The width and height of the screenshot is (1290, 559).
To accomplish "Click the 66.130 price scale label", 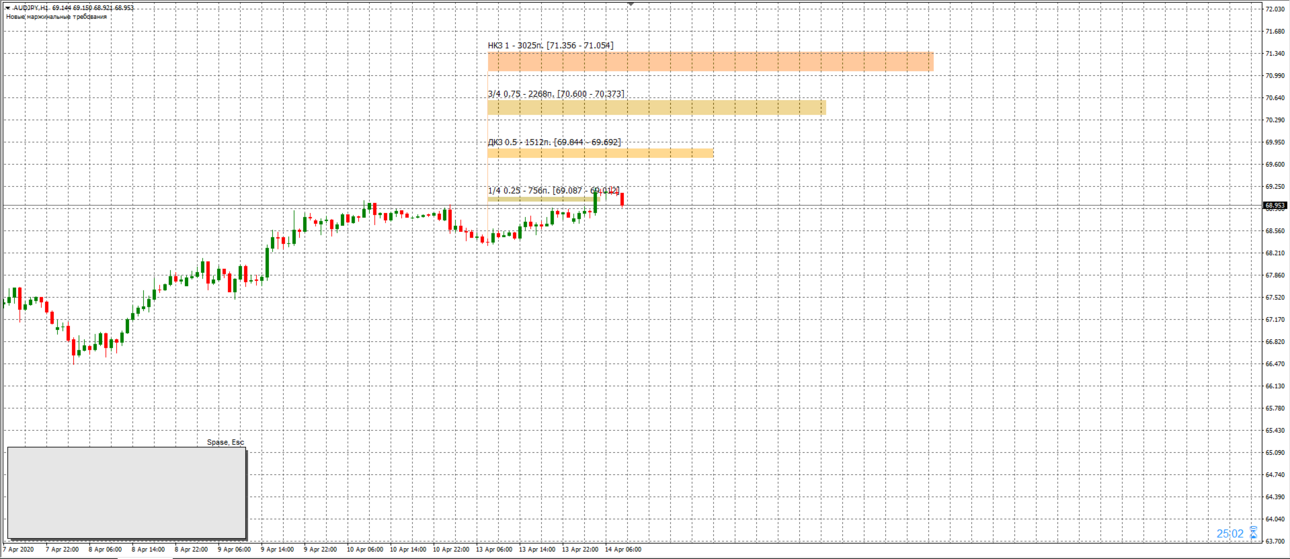I will 1275,386.
